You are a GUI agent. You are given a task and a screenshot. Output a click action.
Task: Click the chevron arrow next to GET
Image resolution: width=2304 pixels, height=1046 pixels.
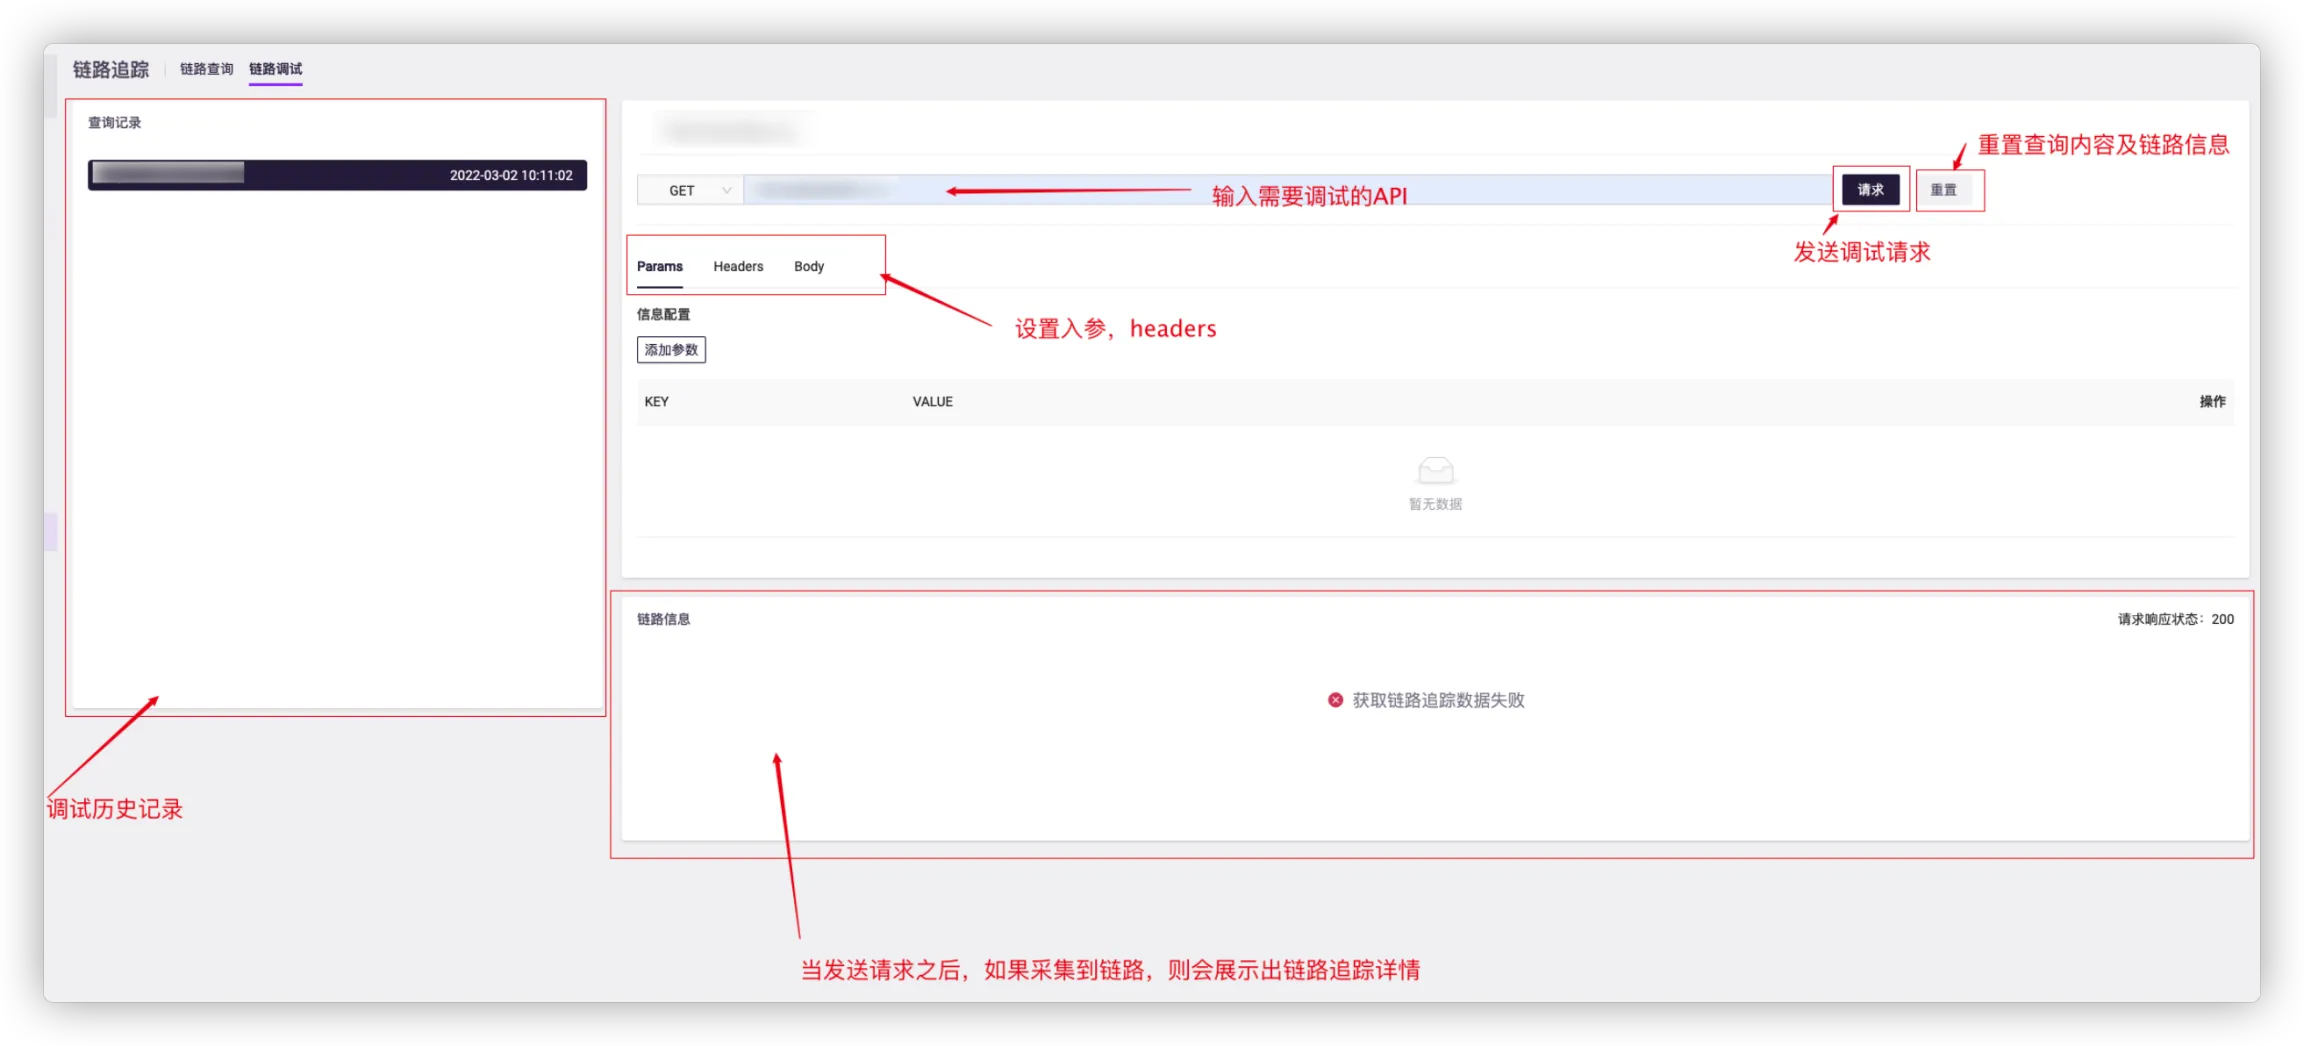pyautogui.click(x=727, y=190)
